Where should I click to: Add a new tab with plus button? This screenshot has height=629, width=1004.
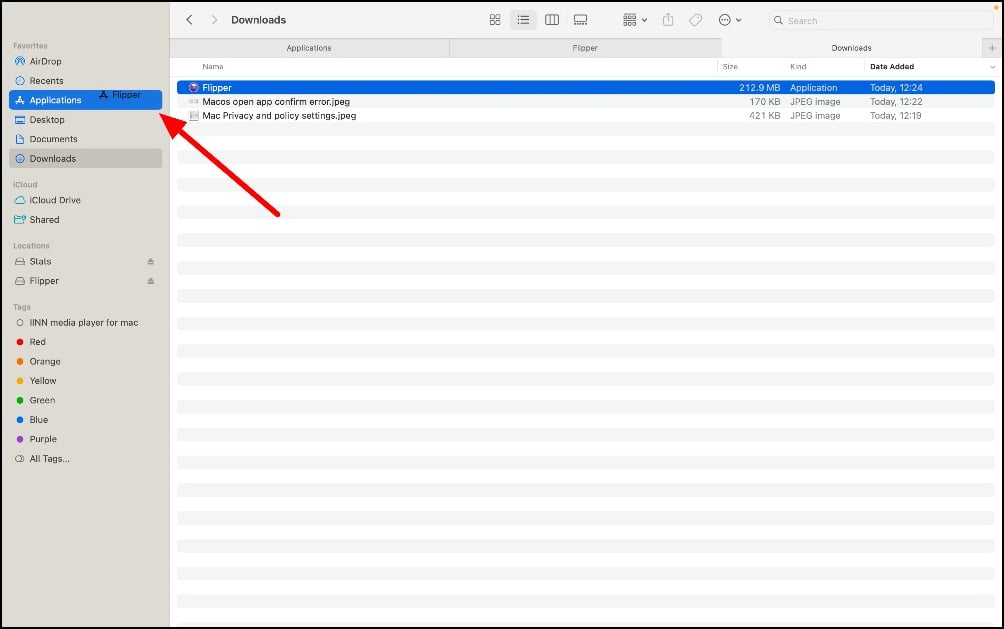(x=991, y=48)
